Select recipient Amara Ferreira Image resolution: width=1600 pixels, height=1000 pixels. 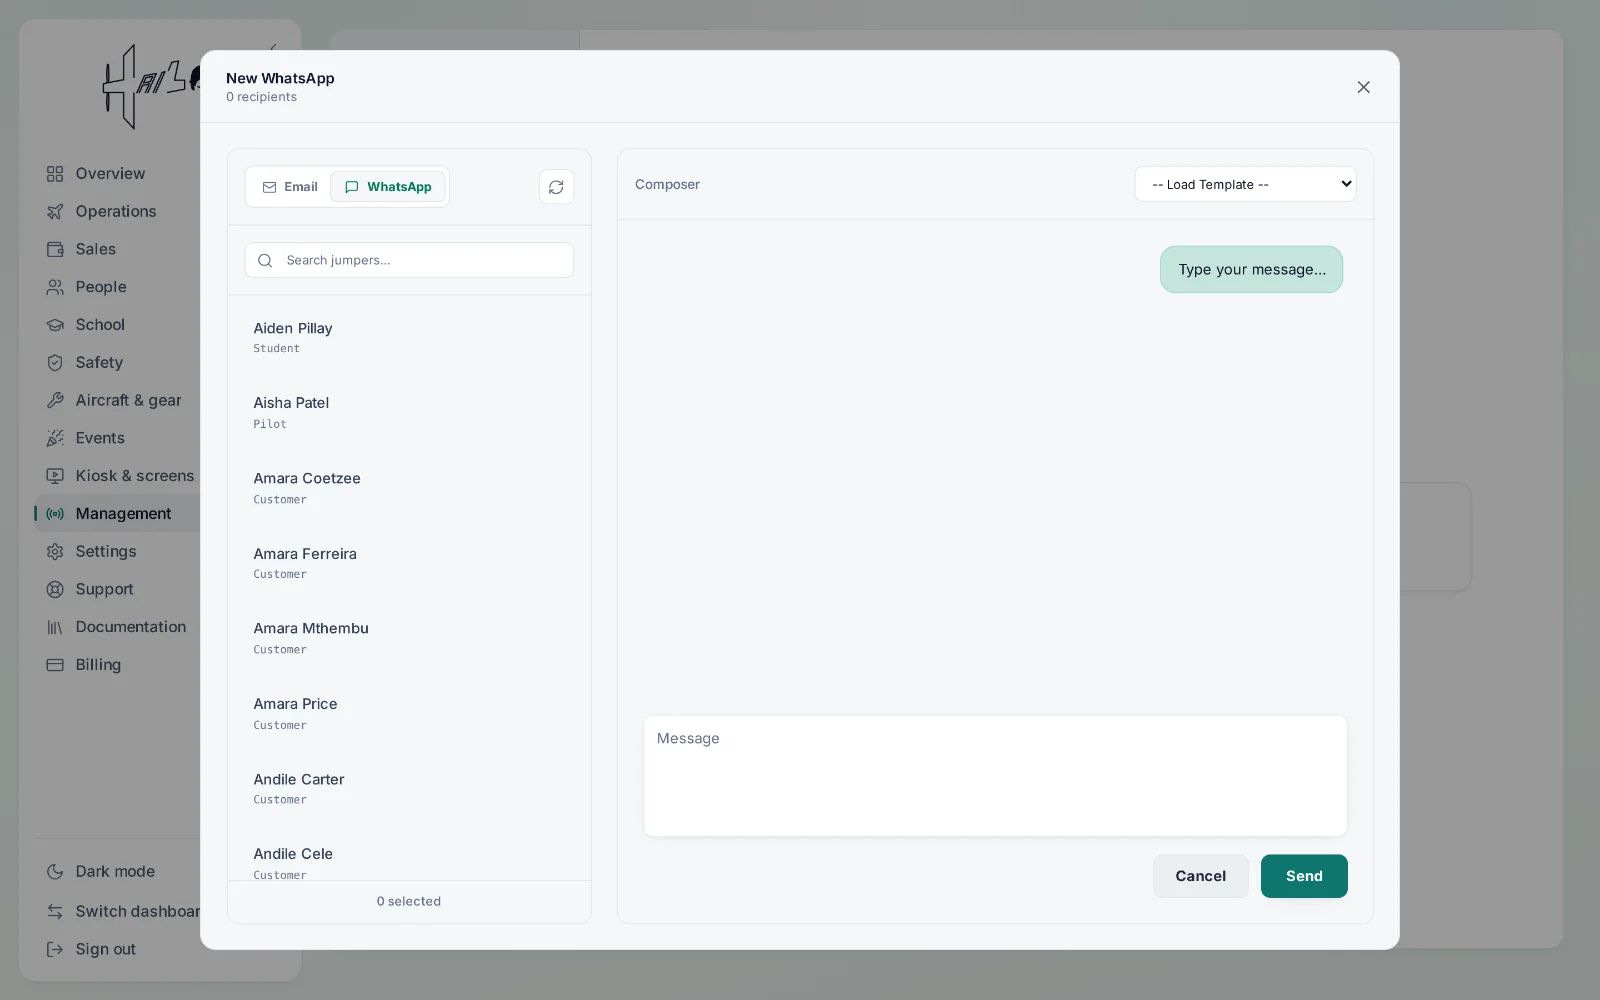point(409,563)
